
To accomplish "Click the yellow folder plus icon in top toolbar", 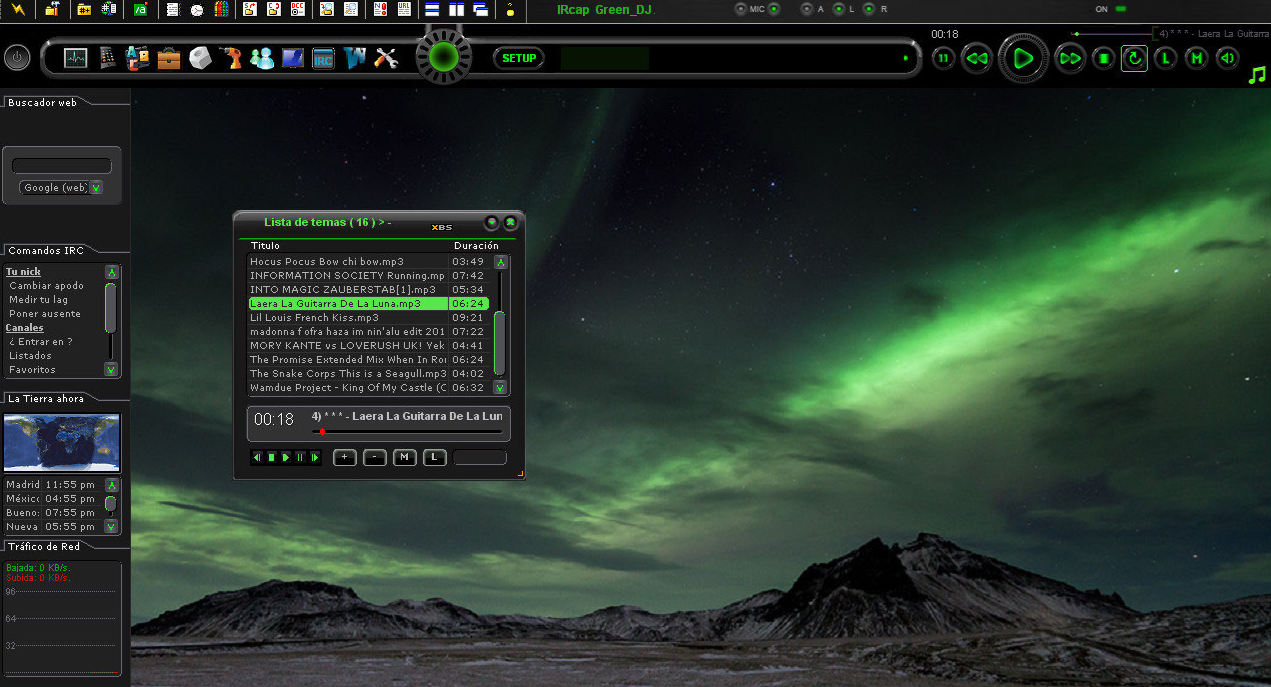I will click(84, 9).
